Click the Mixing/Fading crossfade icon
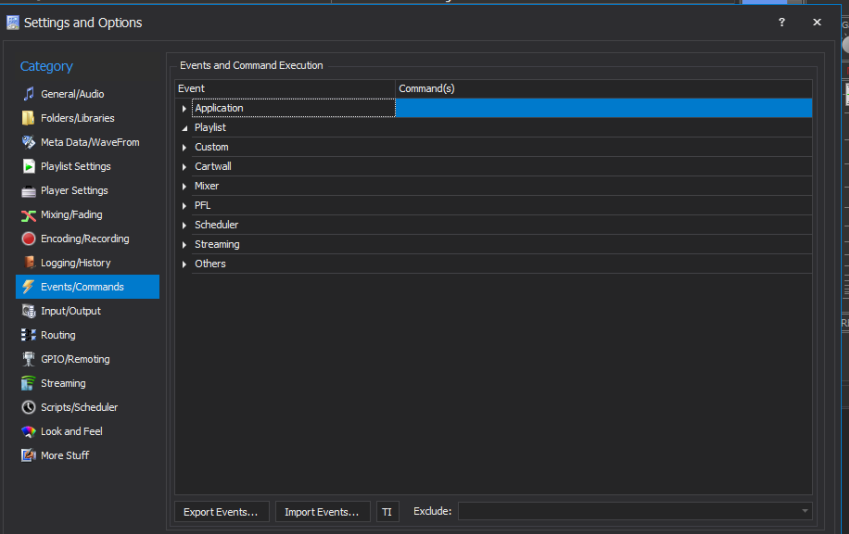The height and width of the screenshot is (534, 849). point(28,215)
